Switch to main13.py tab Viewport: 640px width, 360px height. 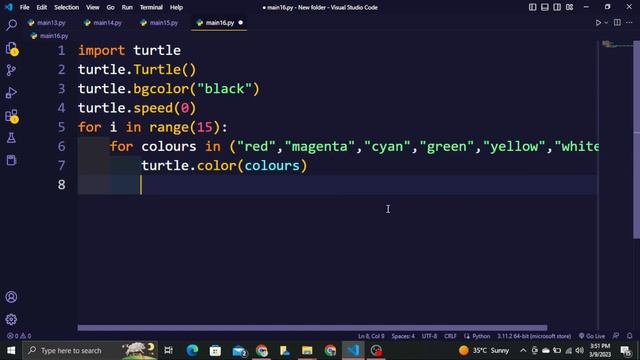coord(47,23)
